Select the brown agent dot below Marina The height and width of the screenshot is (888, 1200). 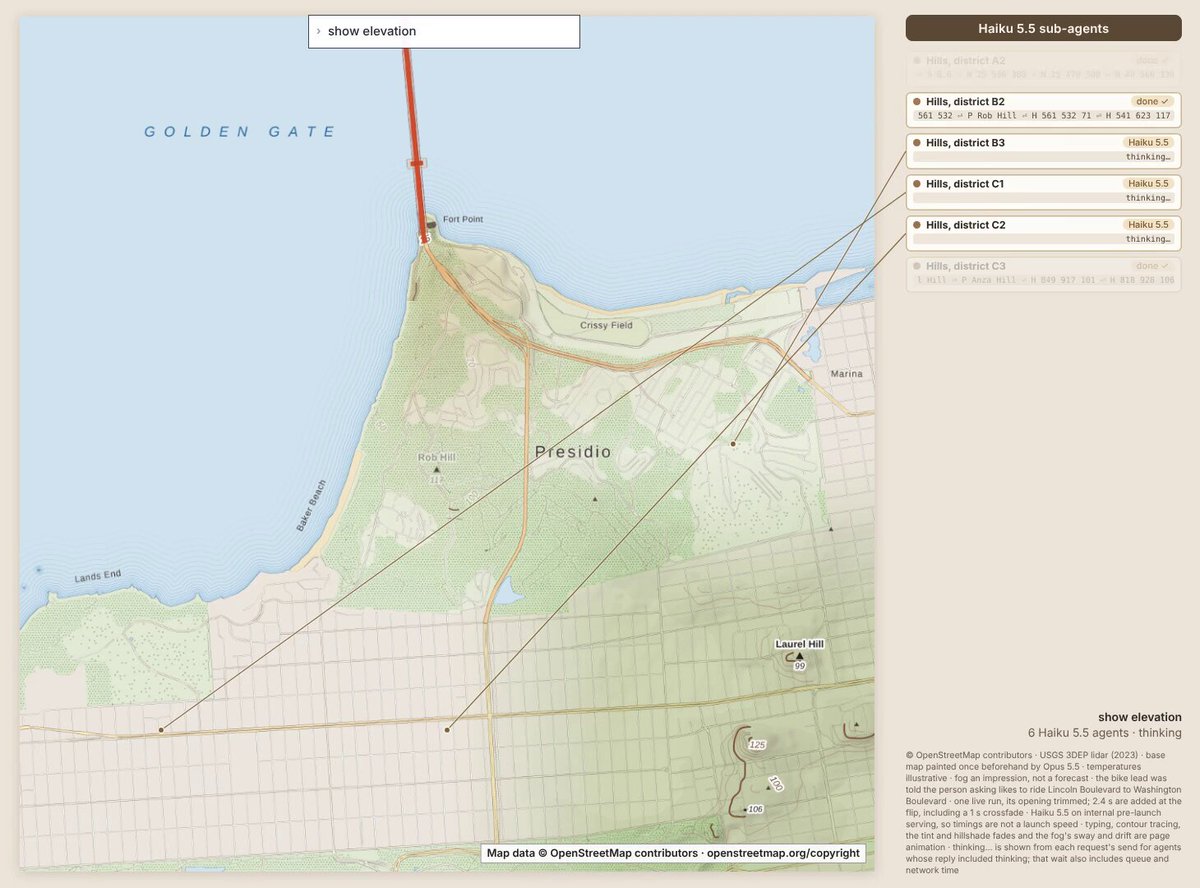733,443
